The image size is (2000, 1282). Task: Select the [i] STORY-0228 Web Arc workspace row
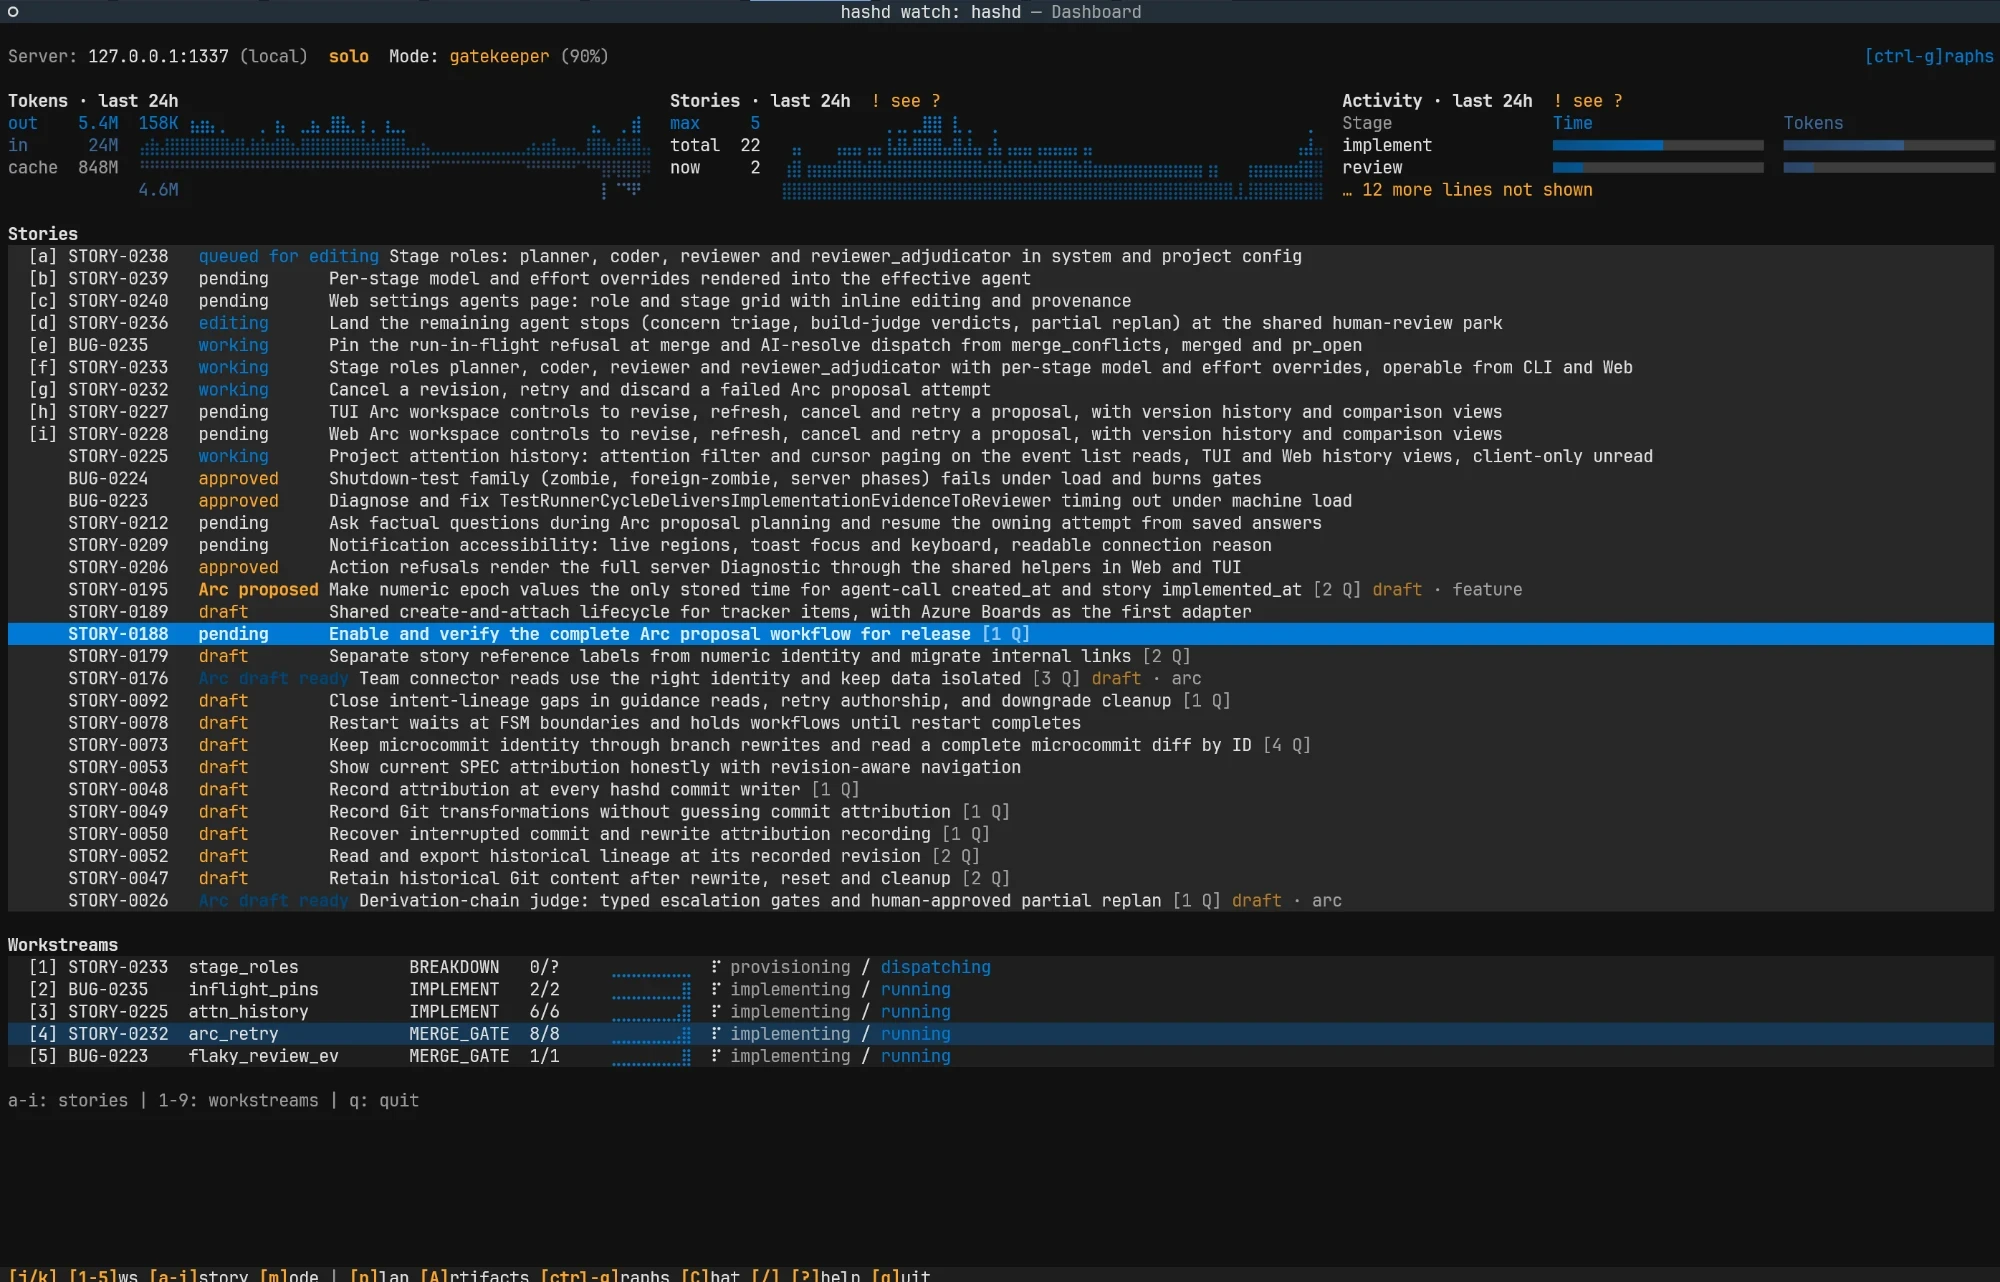tap(1000, 434)
